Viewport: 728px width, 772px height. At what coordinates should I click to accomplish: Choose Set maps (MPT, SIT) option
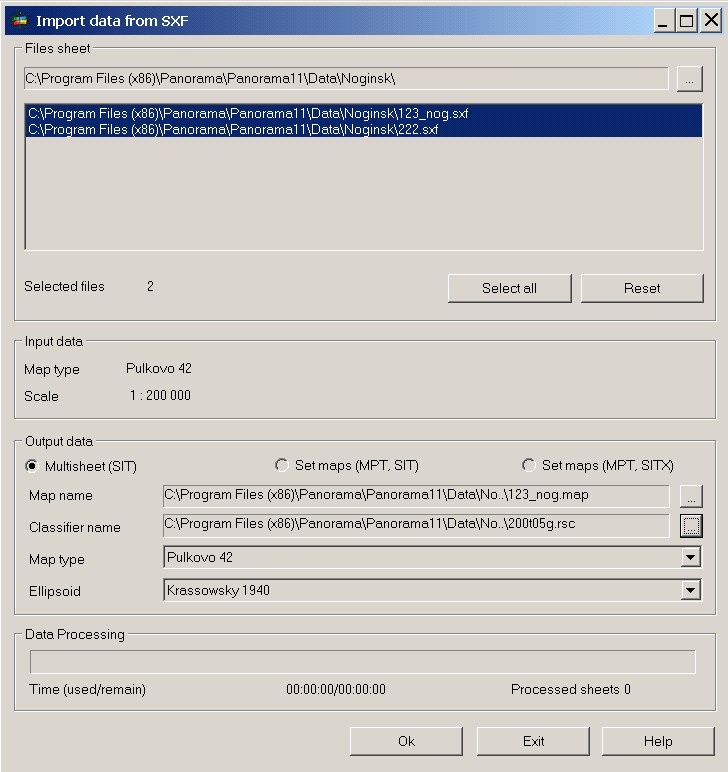pos(282,465)
